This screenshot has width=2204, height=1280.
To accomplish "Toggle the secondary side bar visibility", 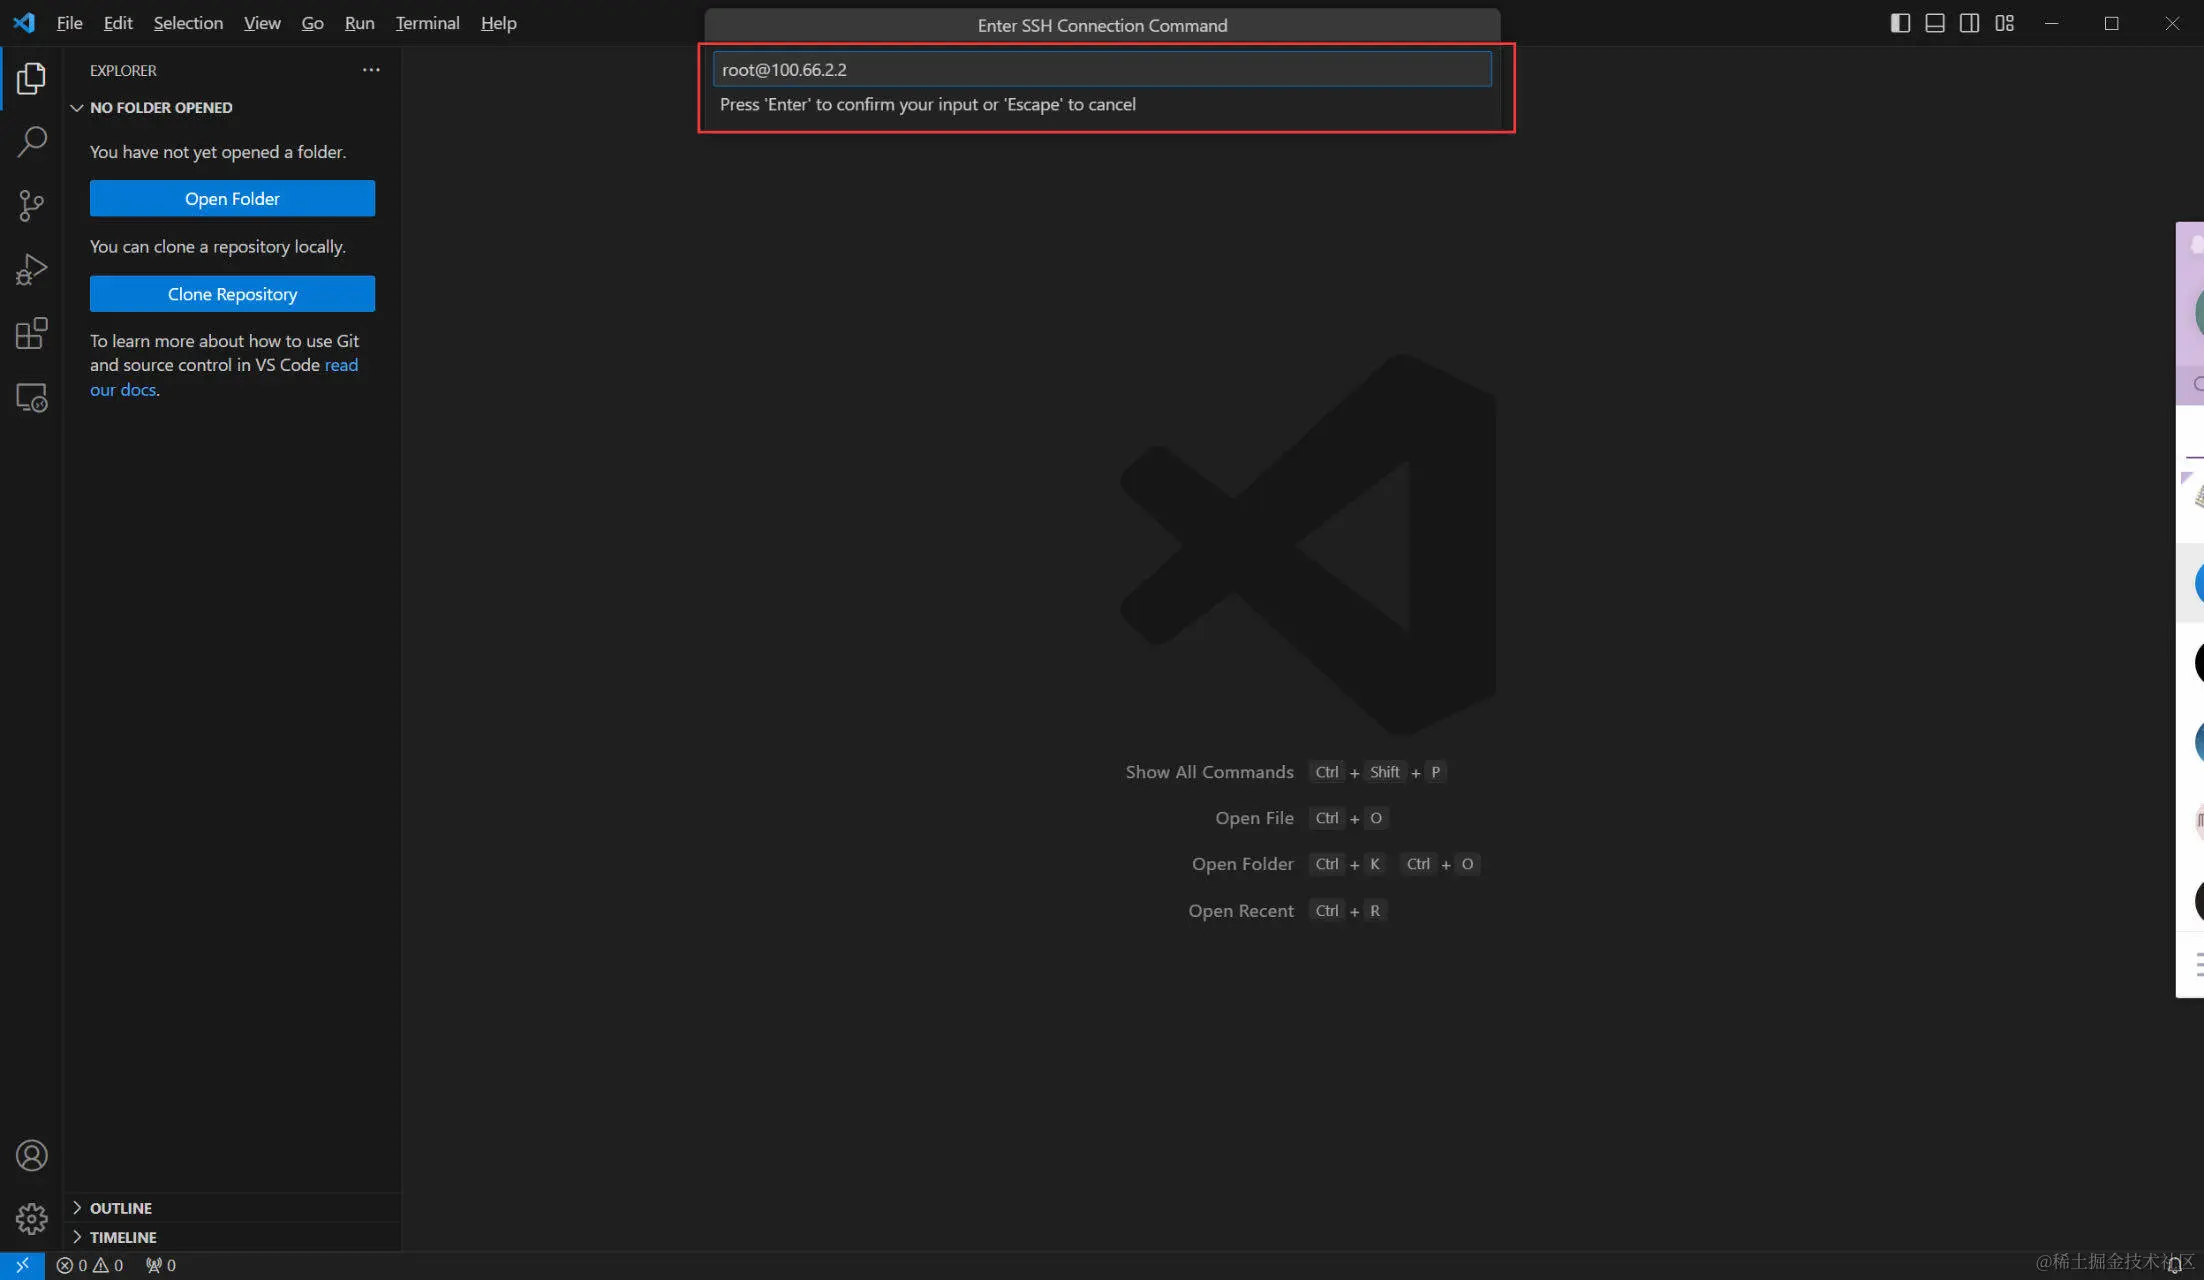I will pos(1969,23).
